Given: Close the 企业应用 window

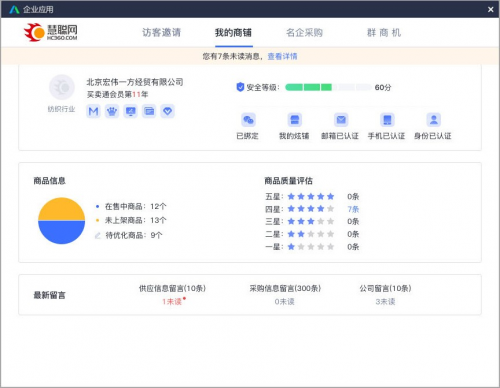Looking at the screenshot, I should pyautogui.click(x=490, y=9).
